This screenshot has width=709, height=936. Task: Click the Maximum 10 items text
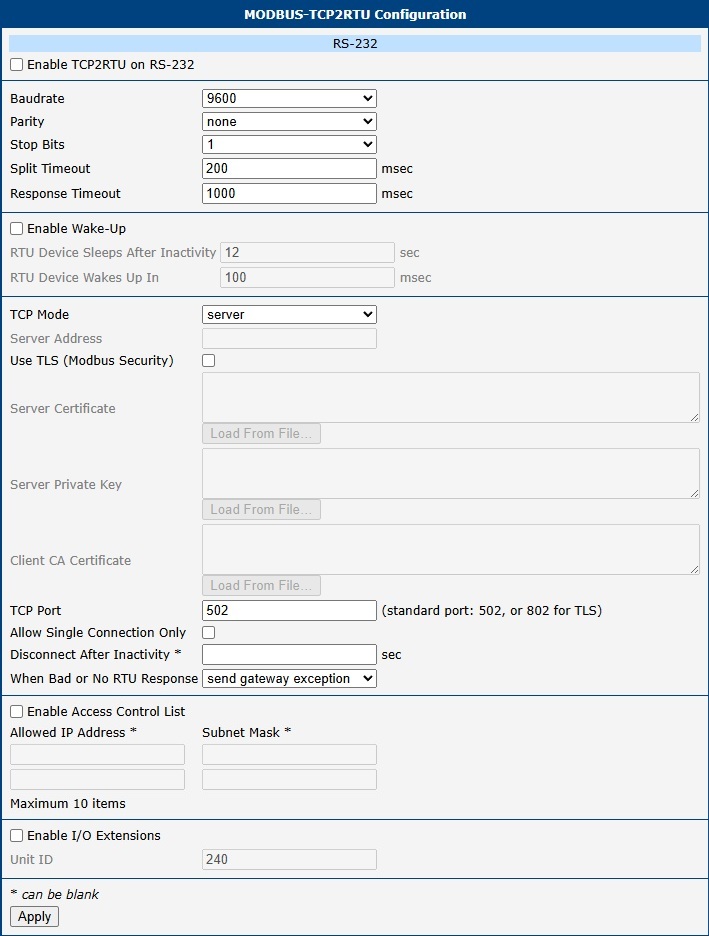(x=68, y=803)
